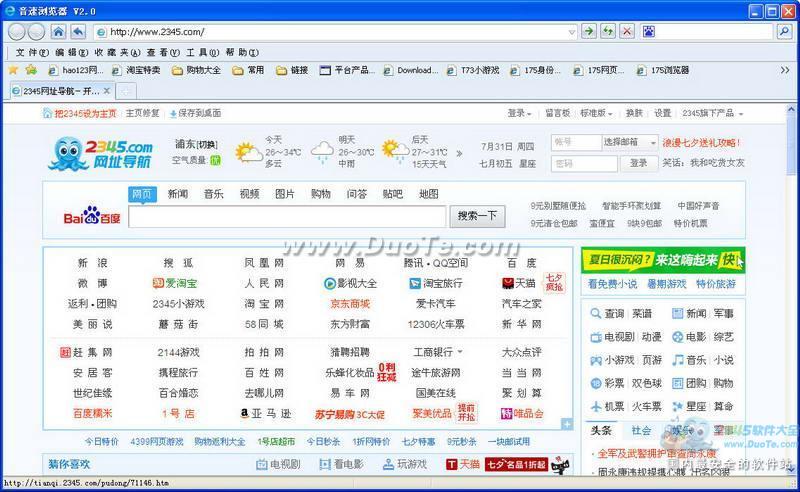Click the Baidu logo beside search box
Image resolution: width=800 pixels, height=492 pixels.
point(92,216)
